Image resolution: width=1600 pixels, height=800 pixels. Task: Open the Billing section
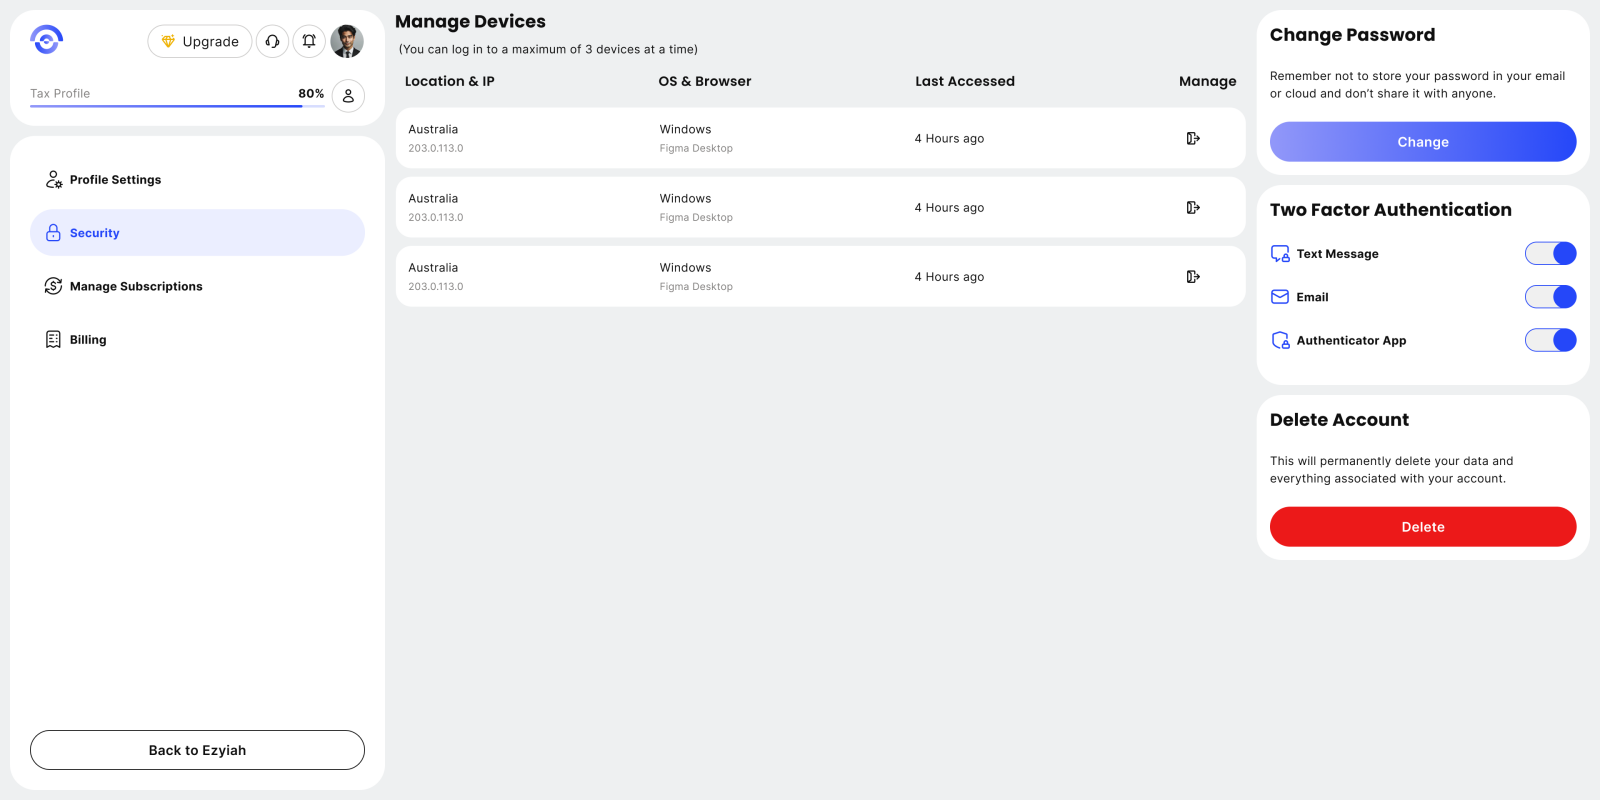[88, 340]
